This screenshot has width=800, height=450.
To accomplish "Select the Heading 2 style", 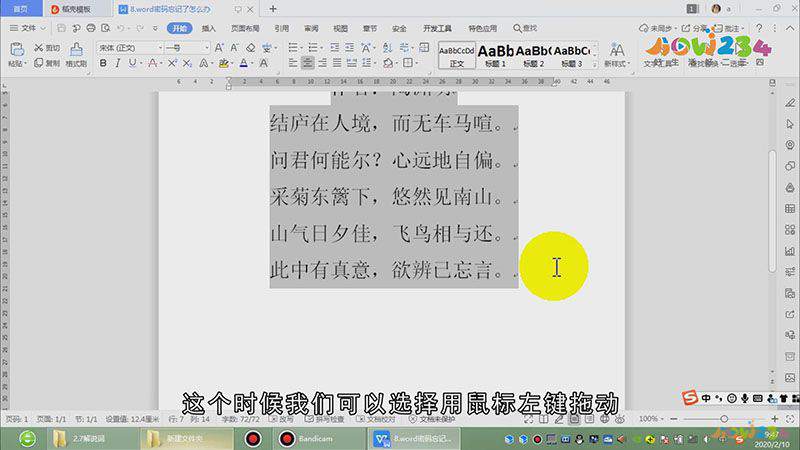I will click(534, 55).
